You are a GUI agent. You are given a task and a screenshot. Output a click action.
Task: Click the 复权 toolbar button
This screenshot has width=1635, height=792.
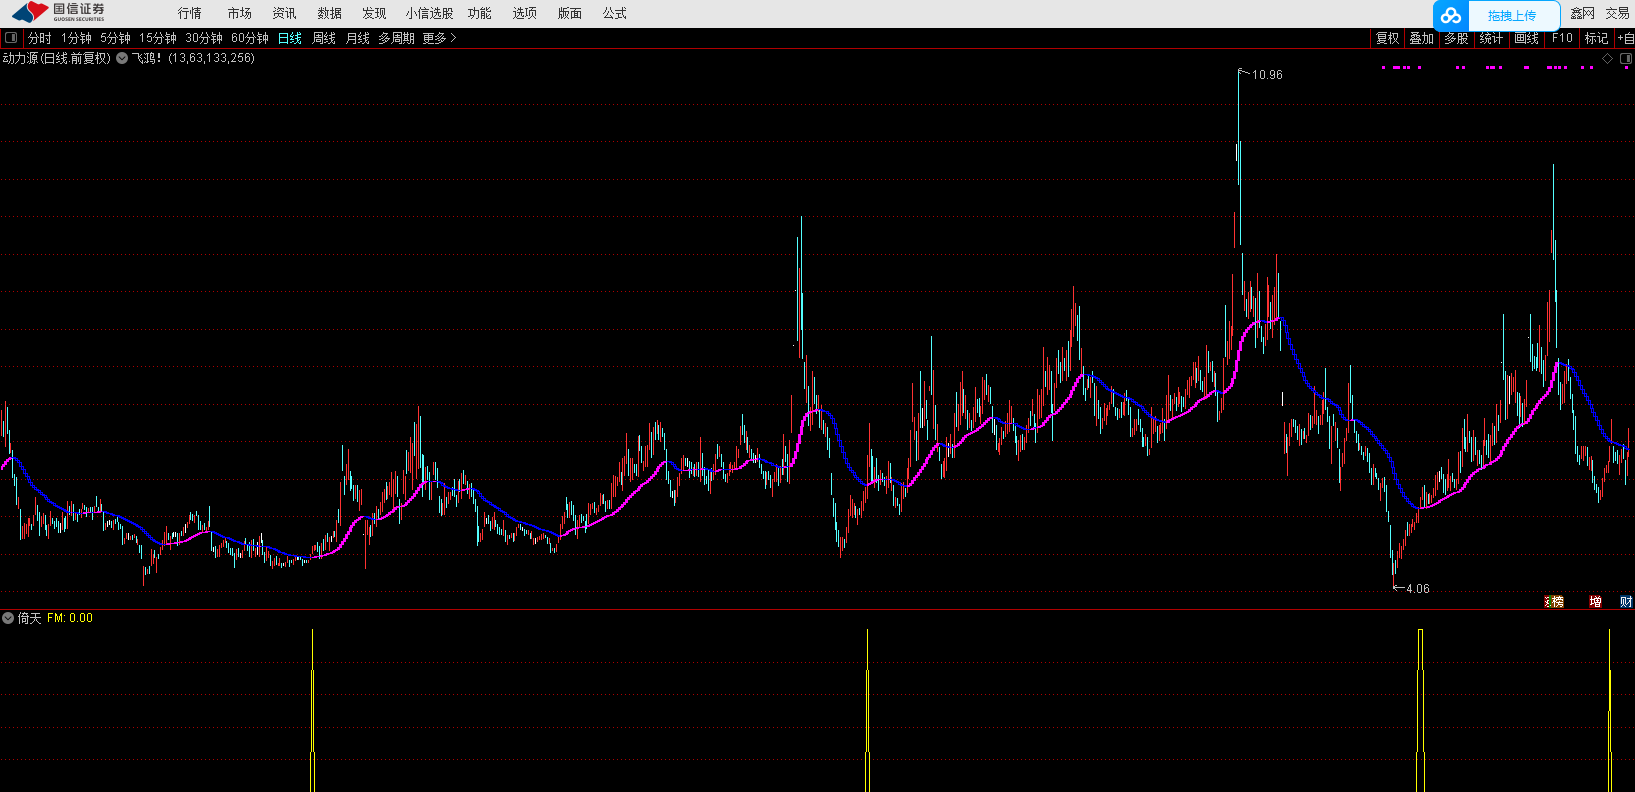[1388, 38]
